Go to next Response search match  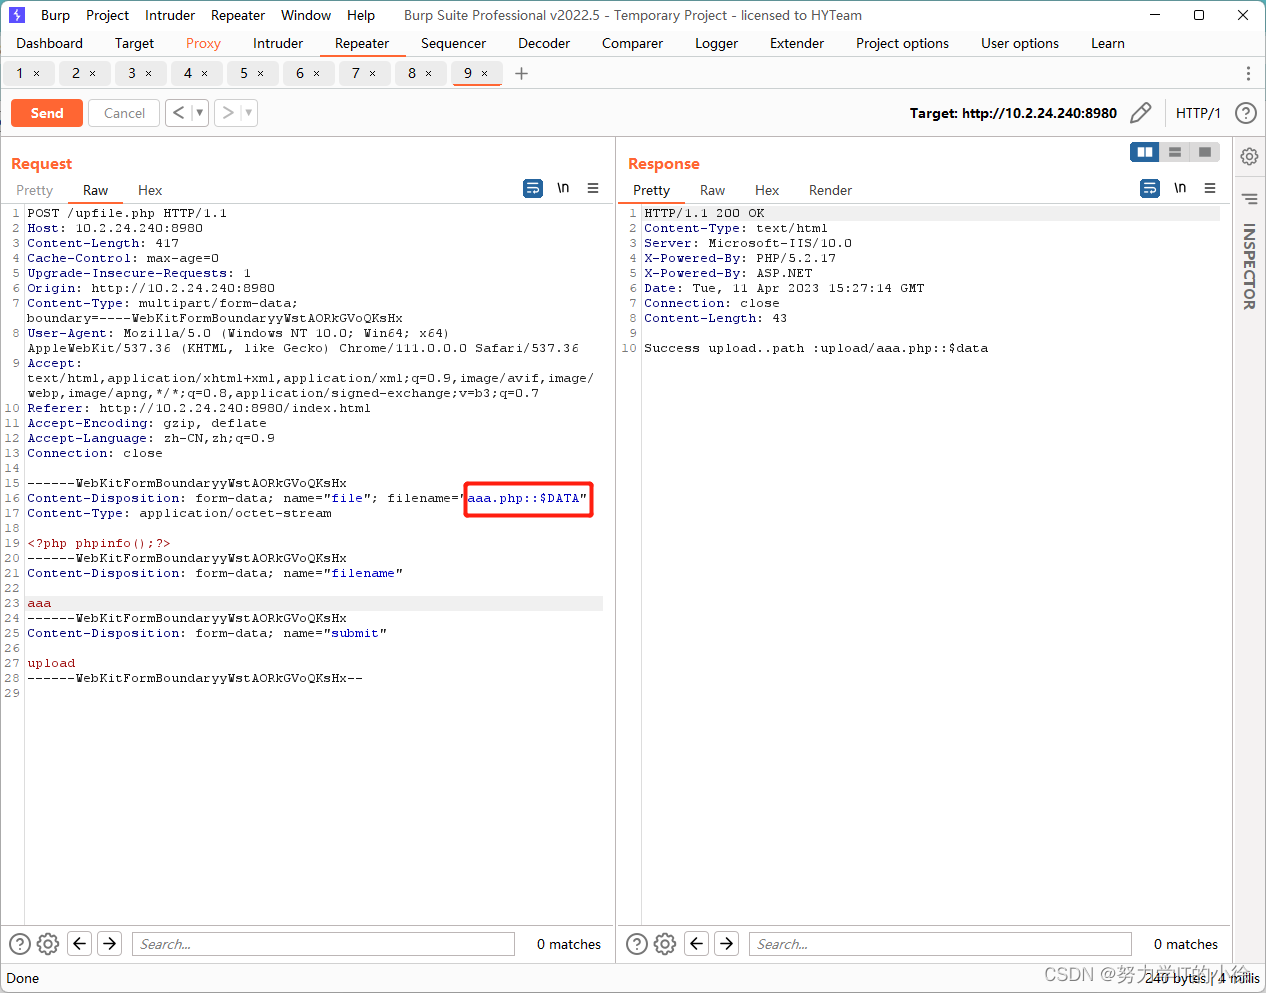(727, 943)
